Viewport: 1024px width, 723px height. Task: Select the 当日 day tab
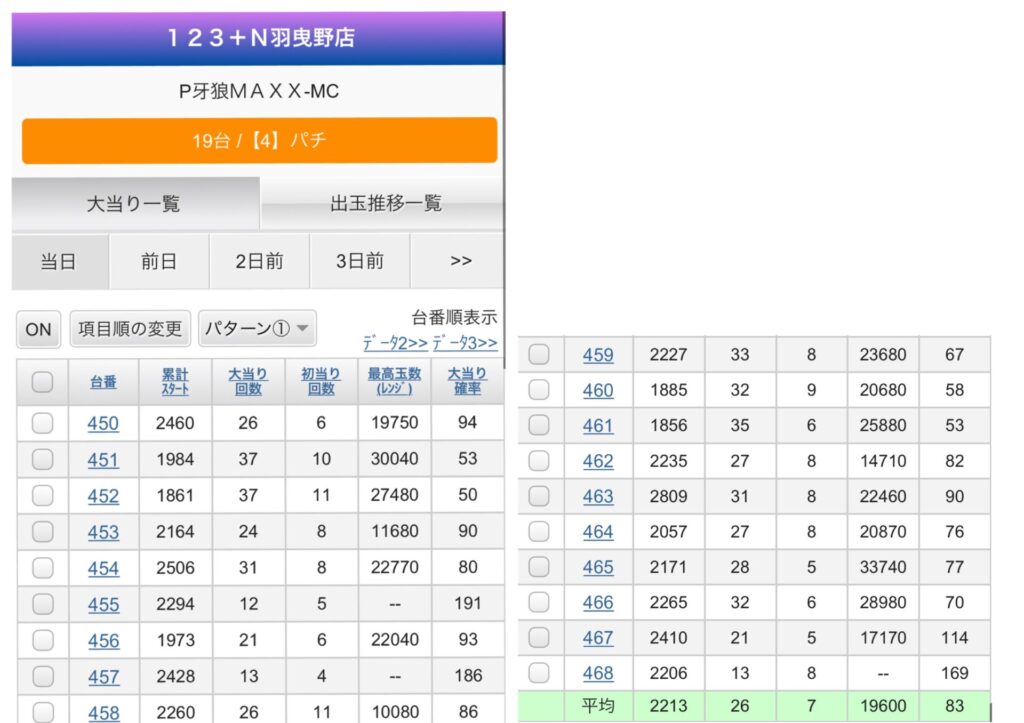click(x=59, y=261)
